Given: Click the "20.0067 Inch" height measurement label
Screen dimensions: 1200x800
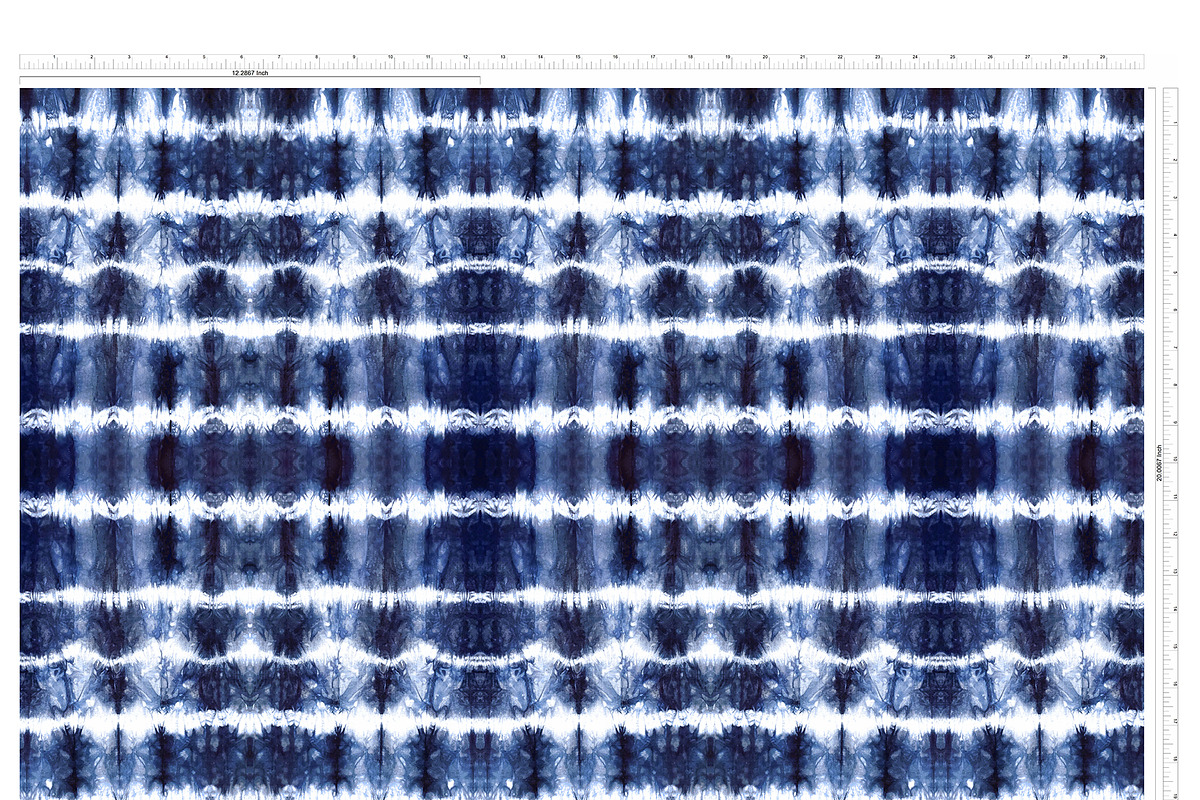Looking at the screenshot, I should 1160,463.
